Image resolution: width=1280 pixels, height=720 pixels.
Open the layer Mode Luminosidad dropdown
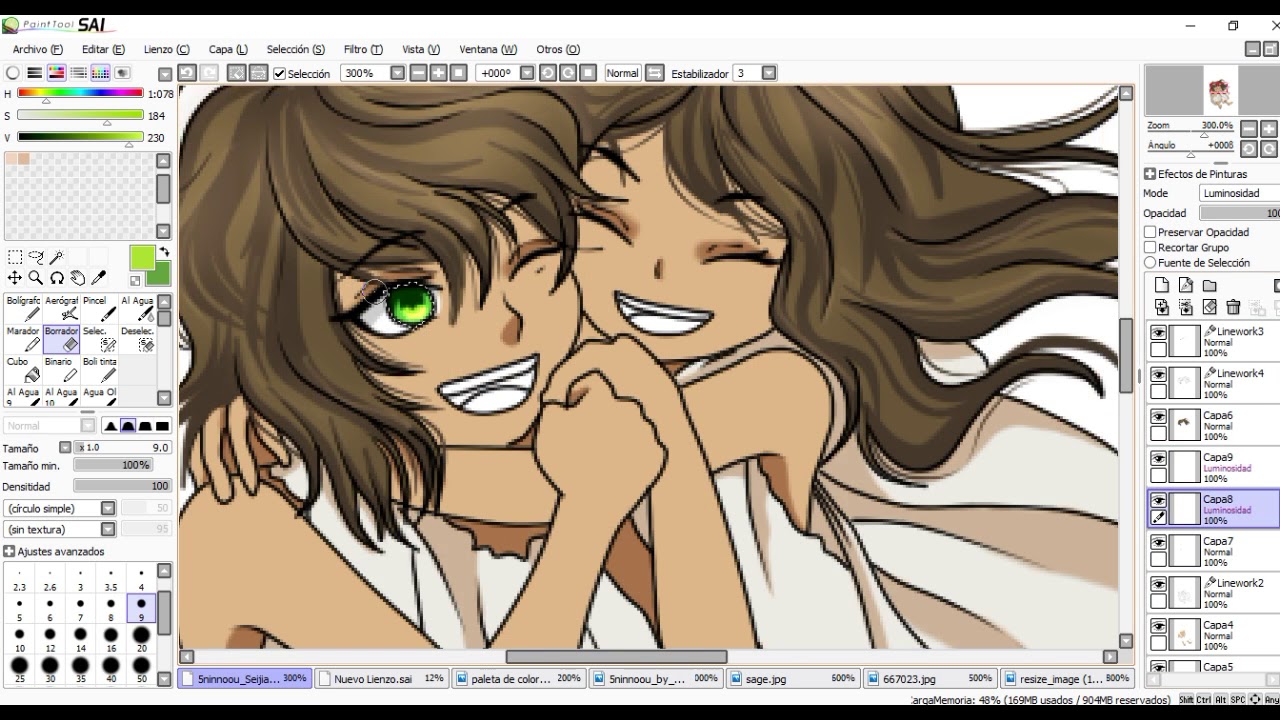(1240, 193)
